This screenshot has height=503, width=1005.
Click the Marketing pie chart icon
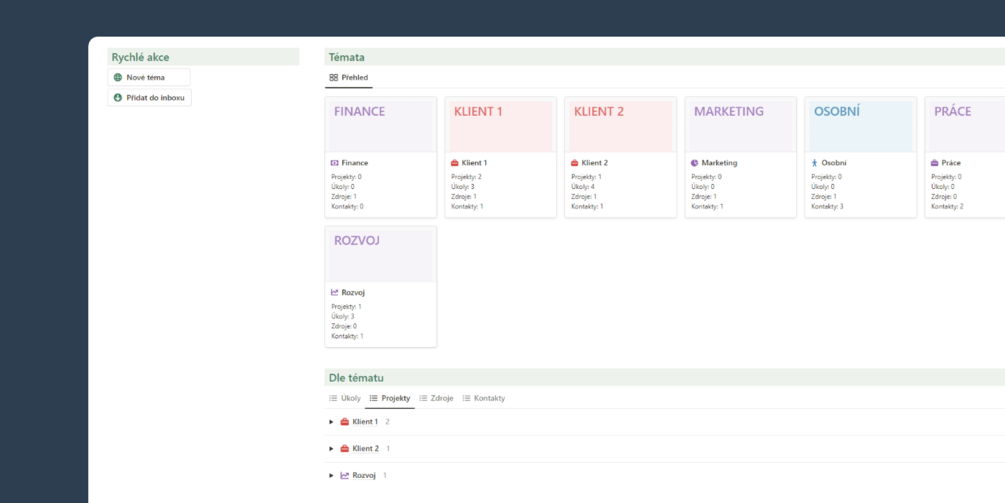[695, 163]
